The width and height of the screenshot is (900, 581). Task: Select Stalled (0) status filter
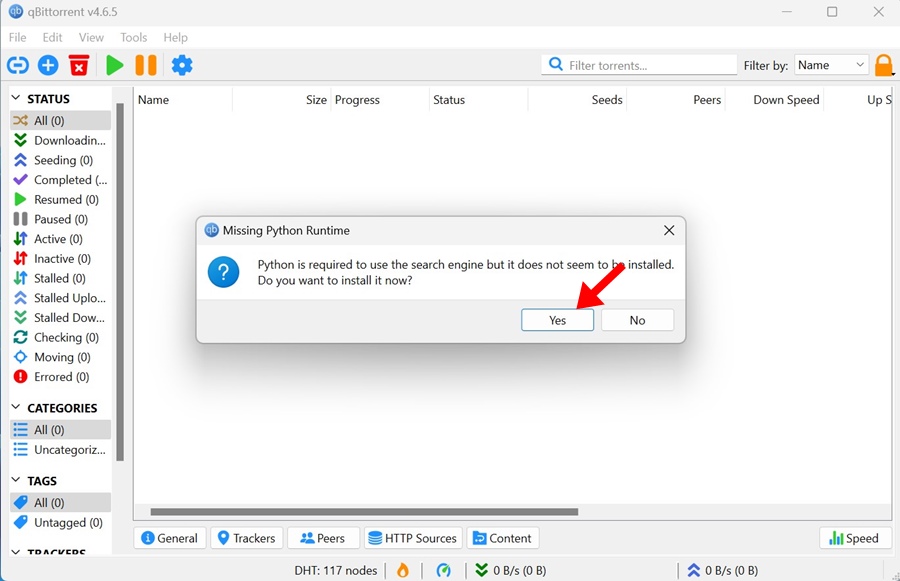point(60,278)
